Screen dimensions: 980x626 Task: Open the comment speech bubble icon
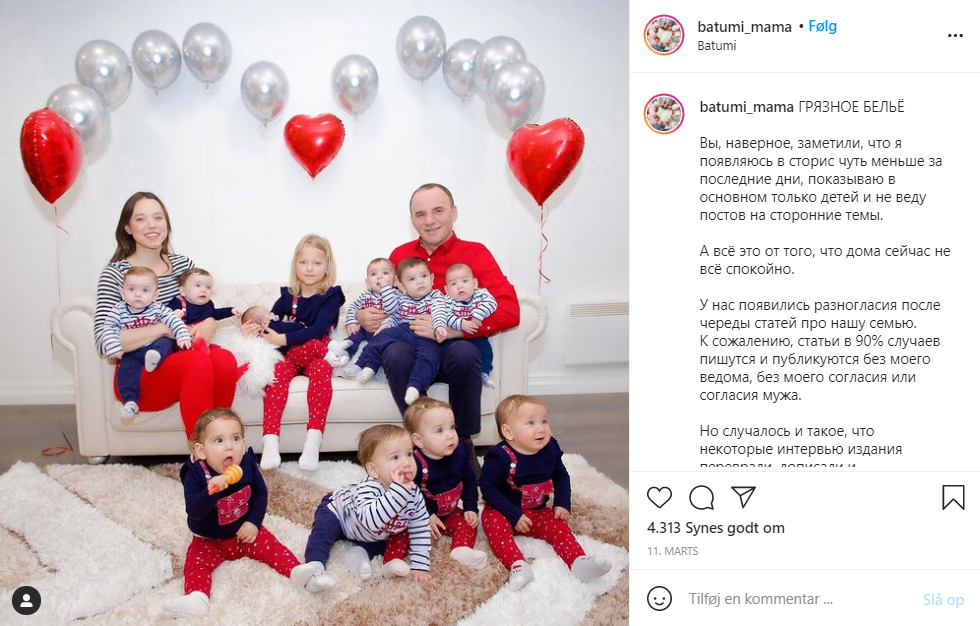[701, 498]
